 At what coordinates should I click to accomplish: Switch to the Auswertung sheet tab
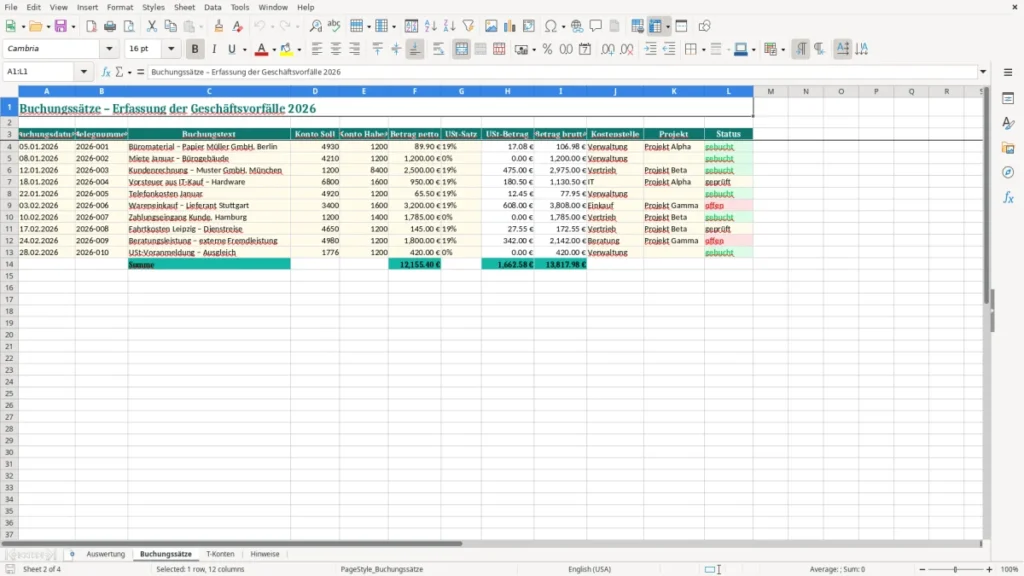pos(105,554)
